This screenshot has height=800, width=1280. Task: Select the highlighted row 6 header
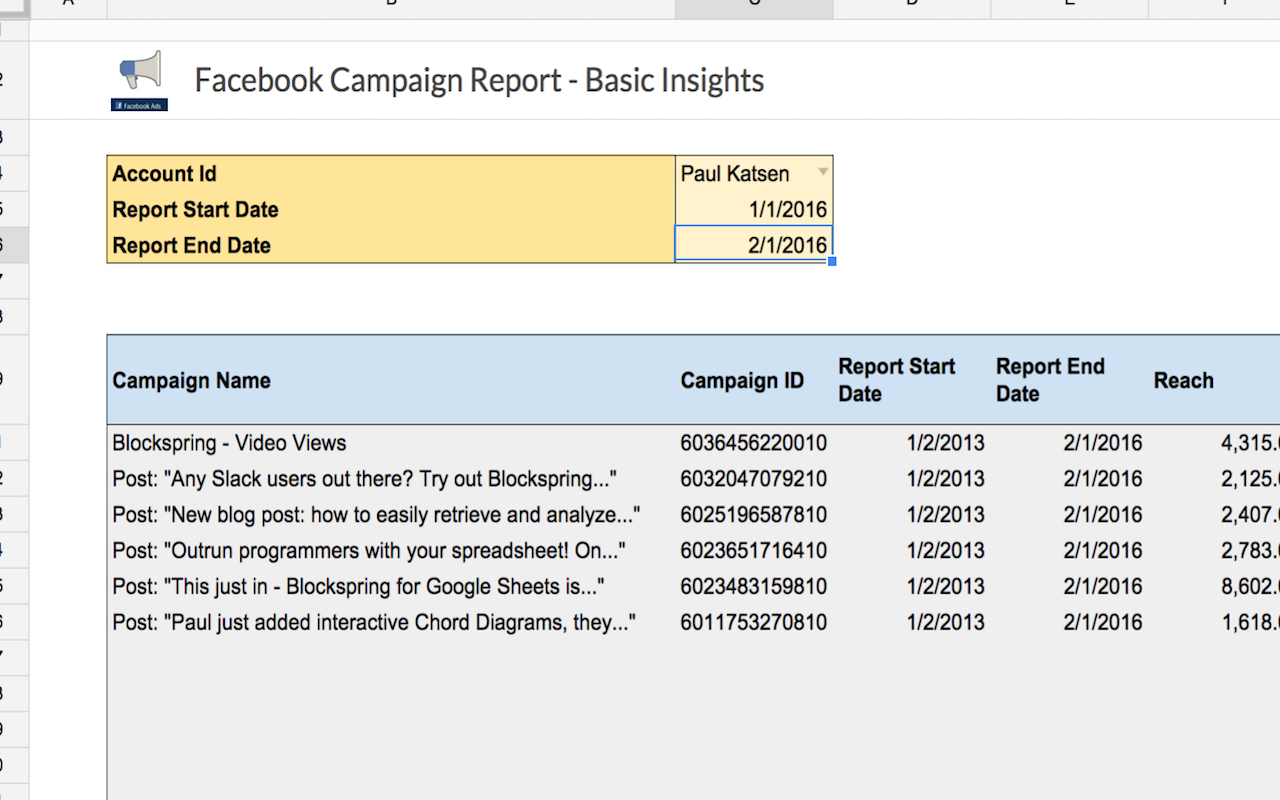[14, 246]
